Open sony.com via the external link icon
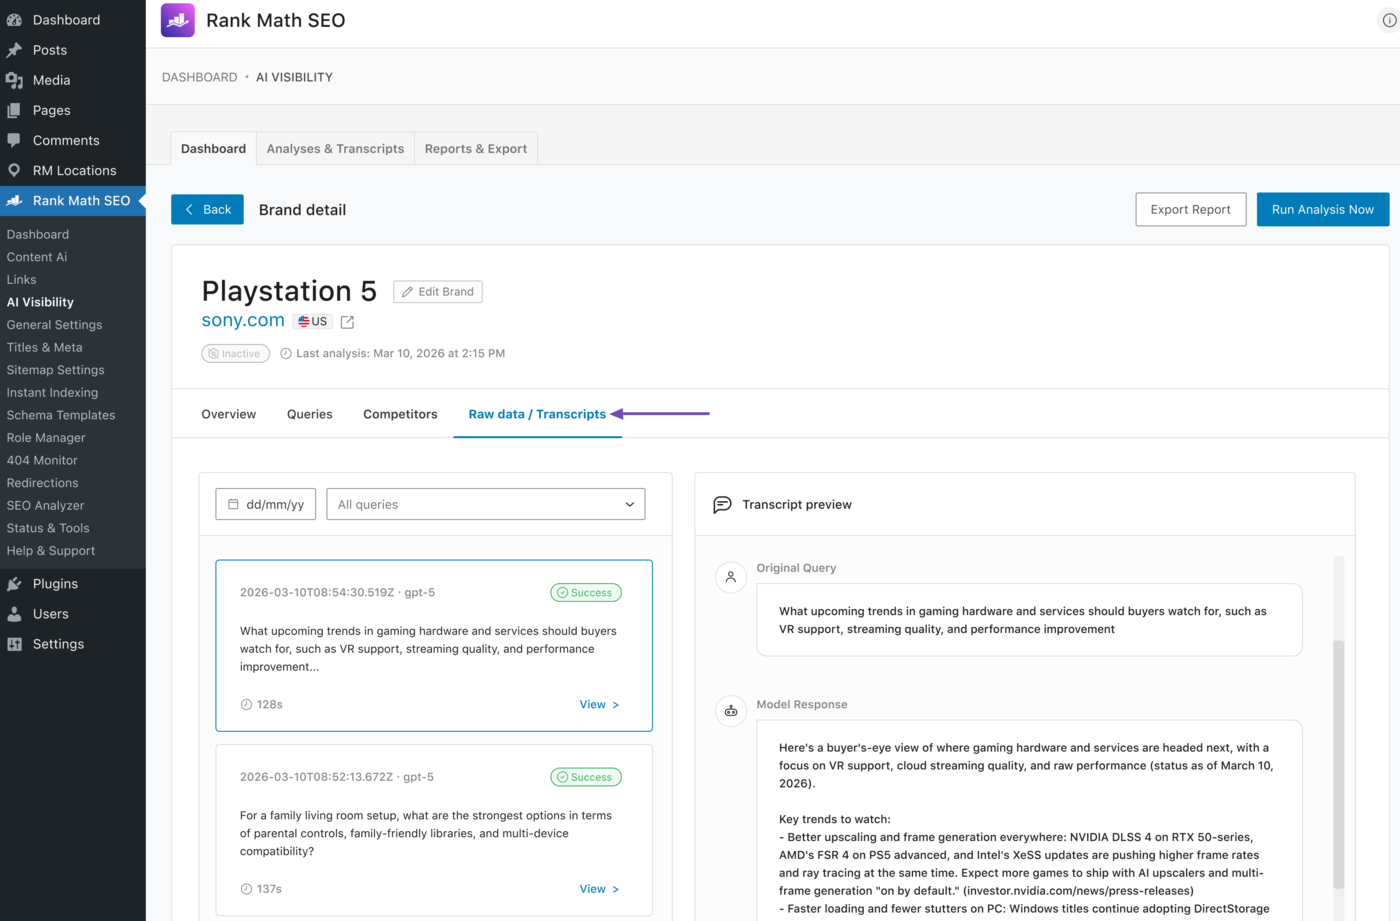 coord(347,322)
